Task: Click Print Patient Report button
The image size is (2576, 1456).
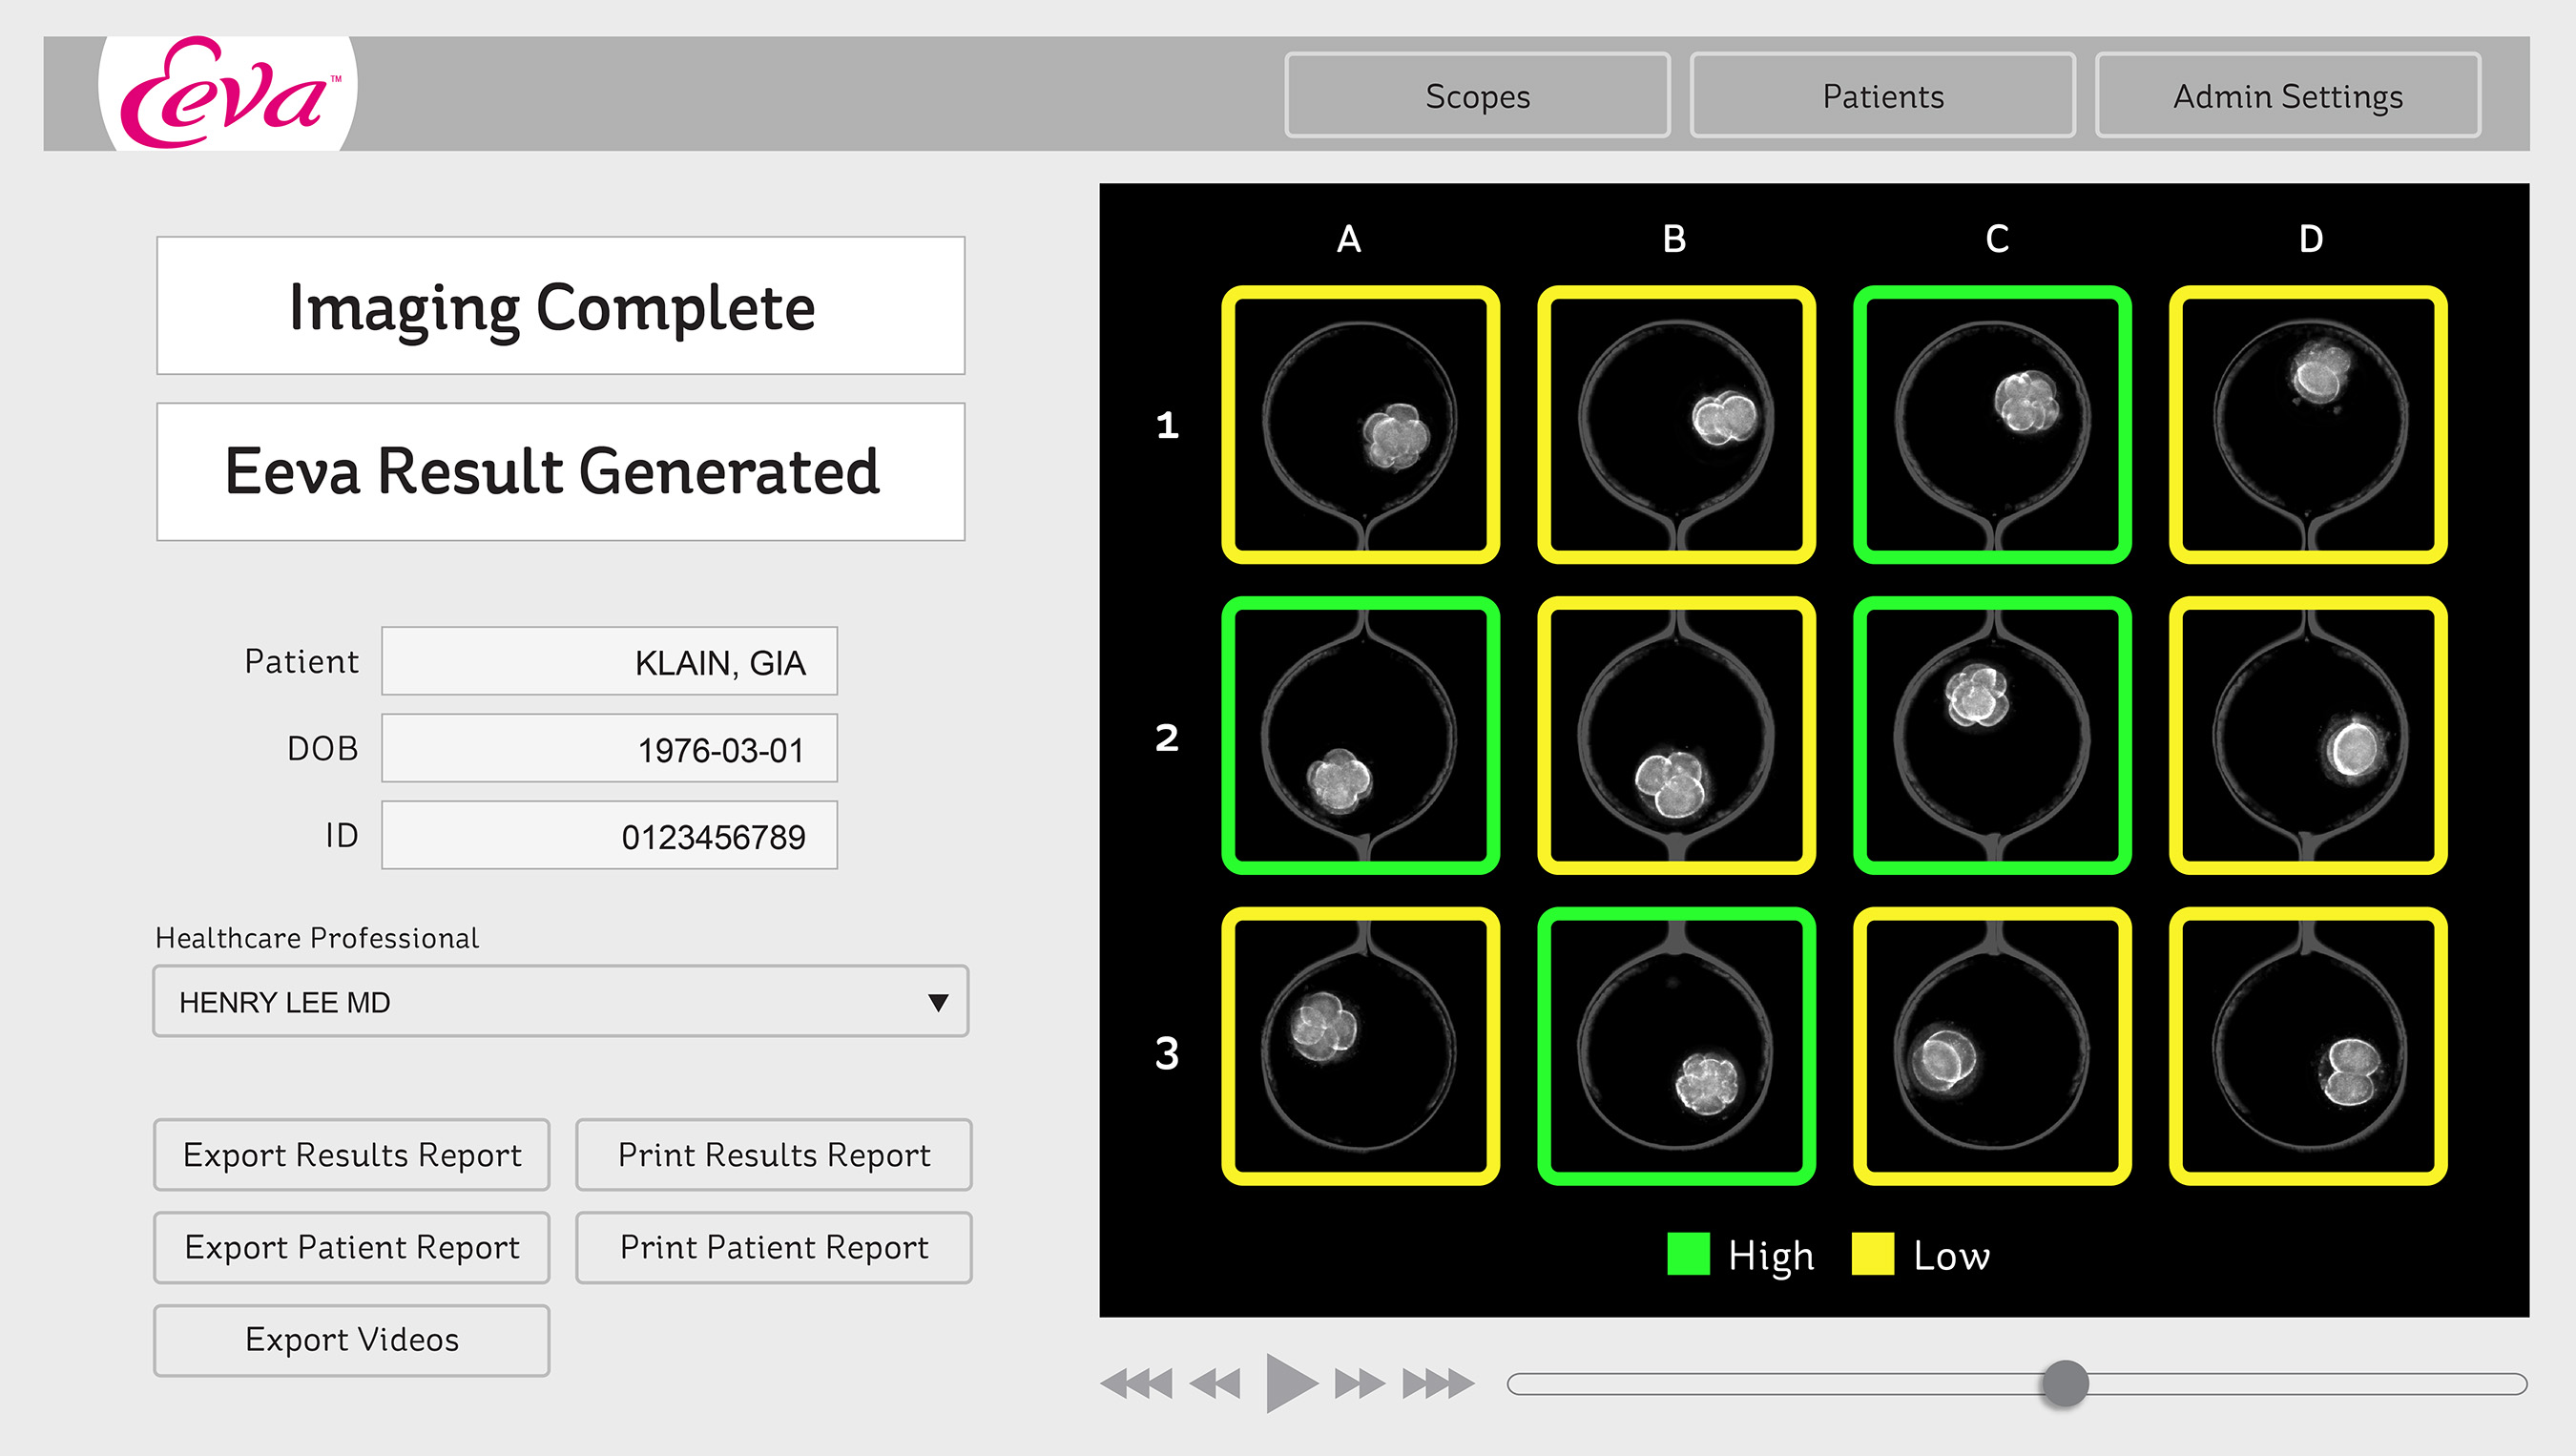Action: pos(773,1247)
